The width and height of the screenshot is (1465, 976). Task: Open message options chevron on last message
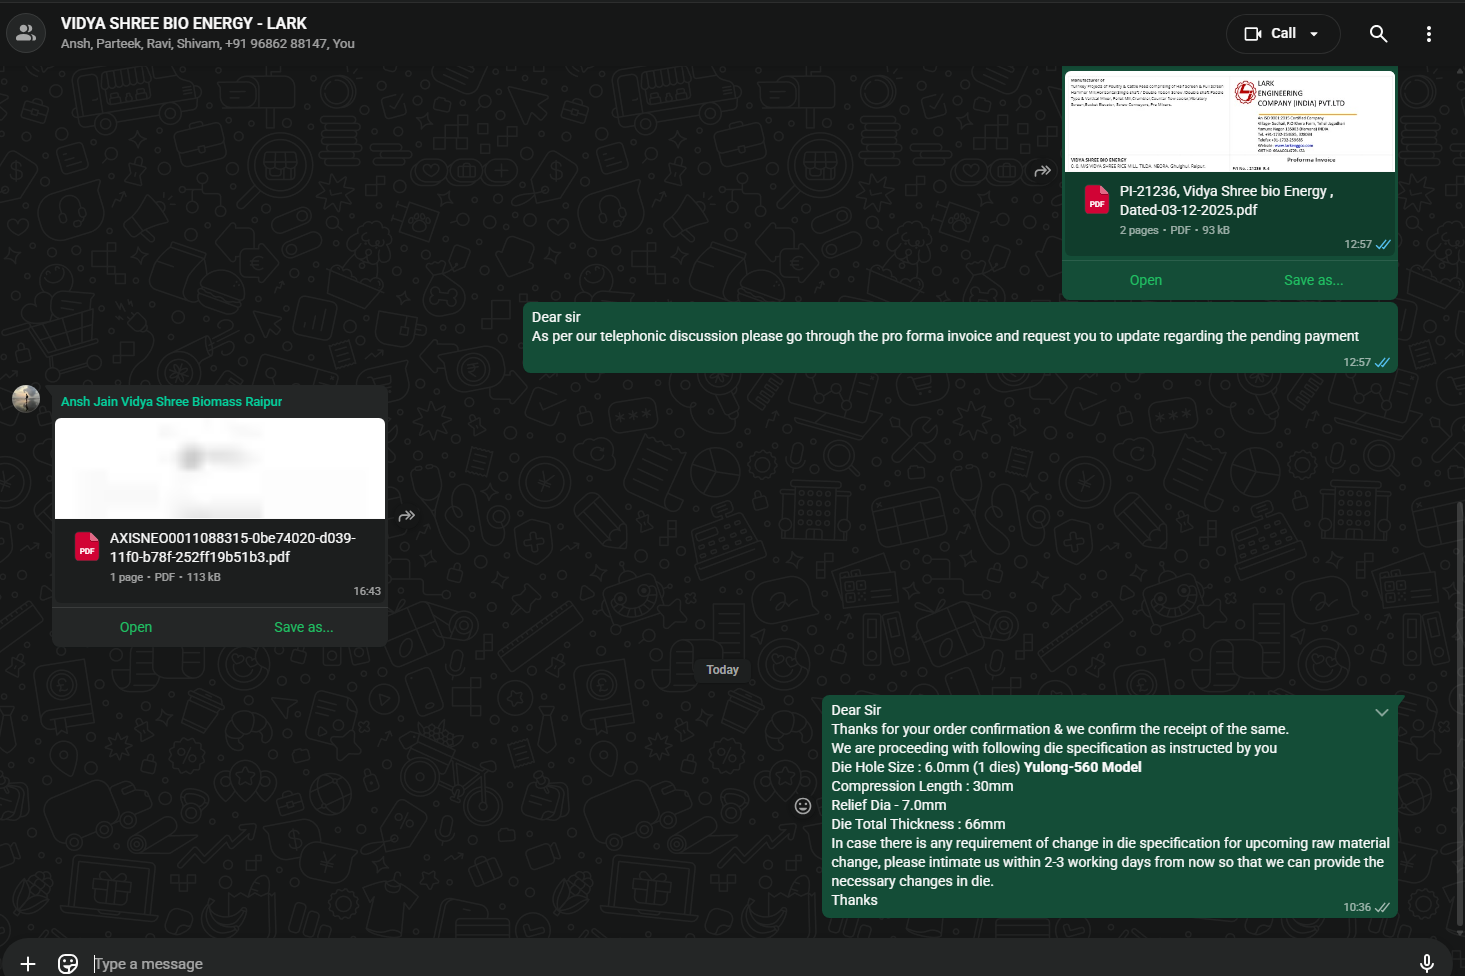pos(1381,713)
